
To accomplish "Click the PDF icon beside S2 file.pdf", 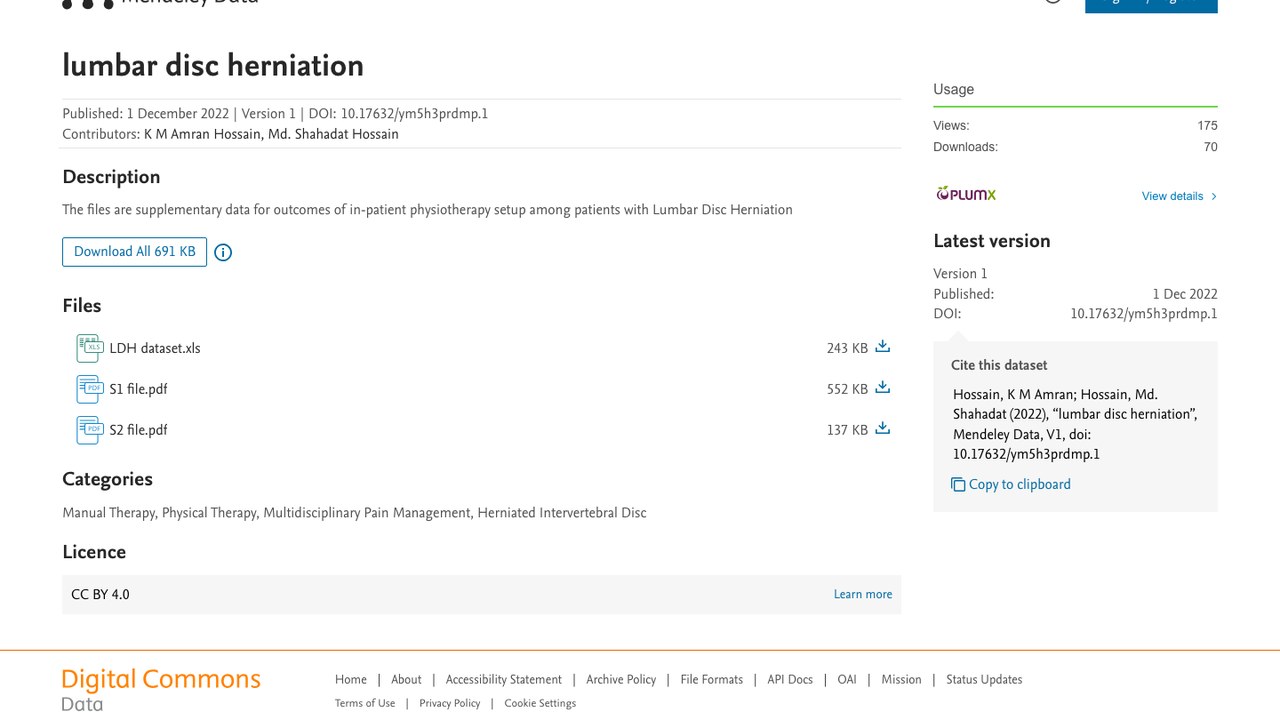I will (89, 430).
